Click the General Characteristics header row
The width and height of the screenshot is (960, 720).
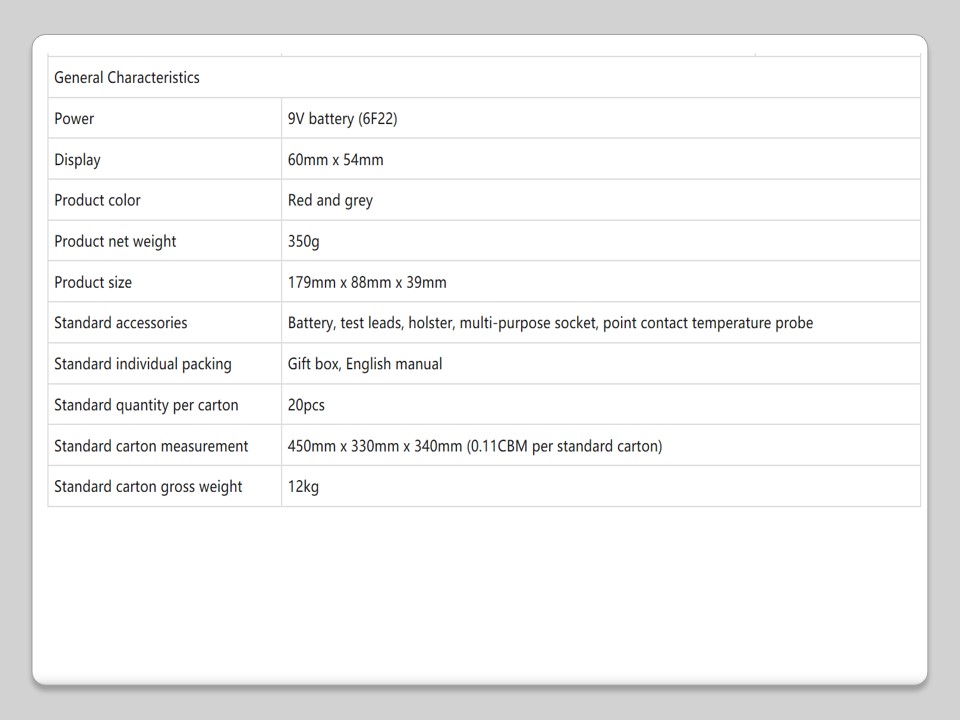click(127, 78)
